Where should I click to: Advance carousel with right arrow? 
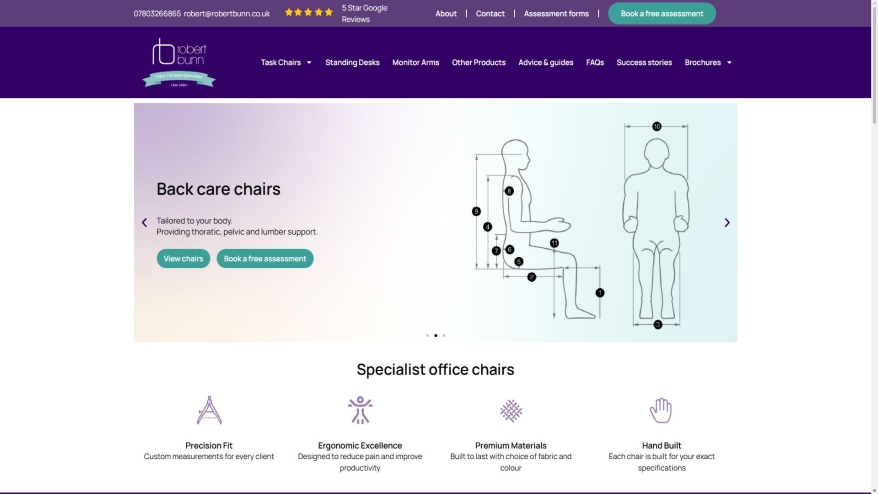[727, 222]
